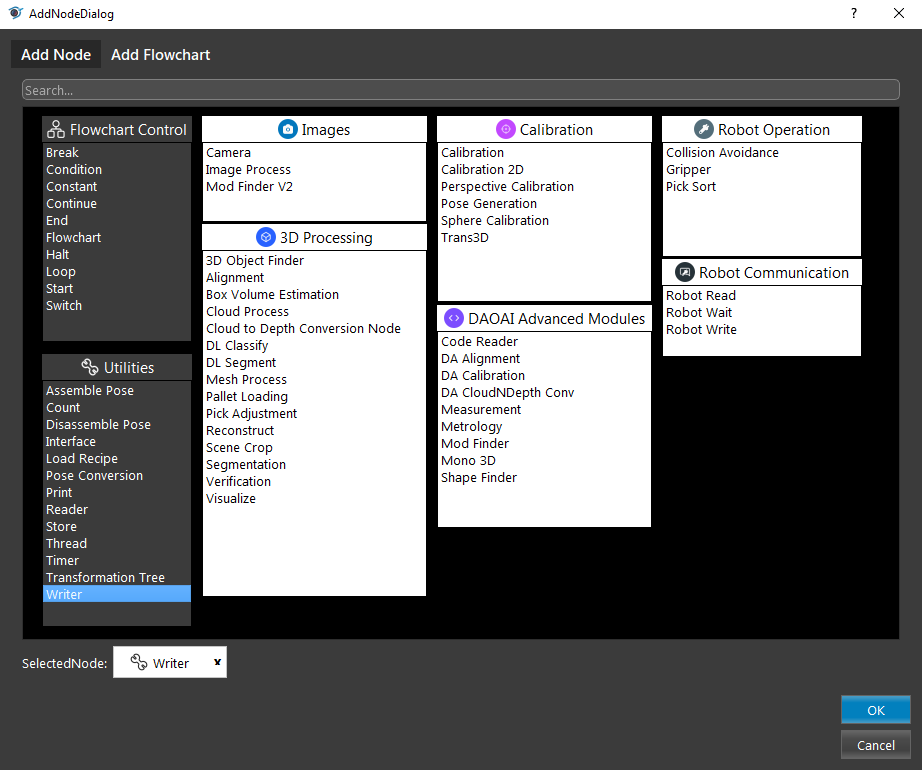Select the Break node
Viewport: 922px width, 770px height.
(x=62, y=152)
